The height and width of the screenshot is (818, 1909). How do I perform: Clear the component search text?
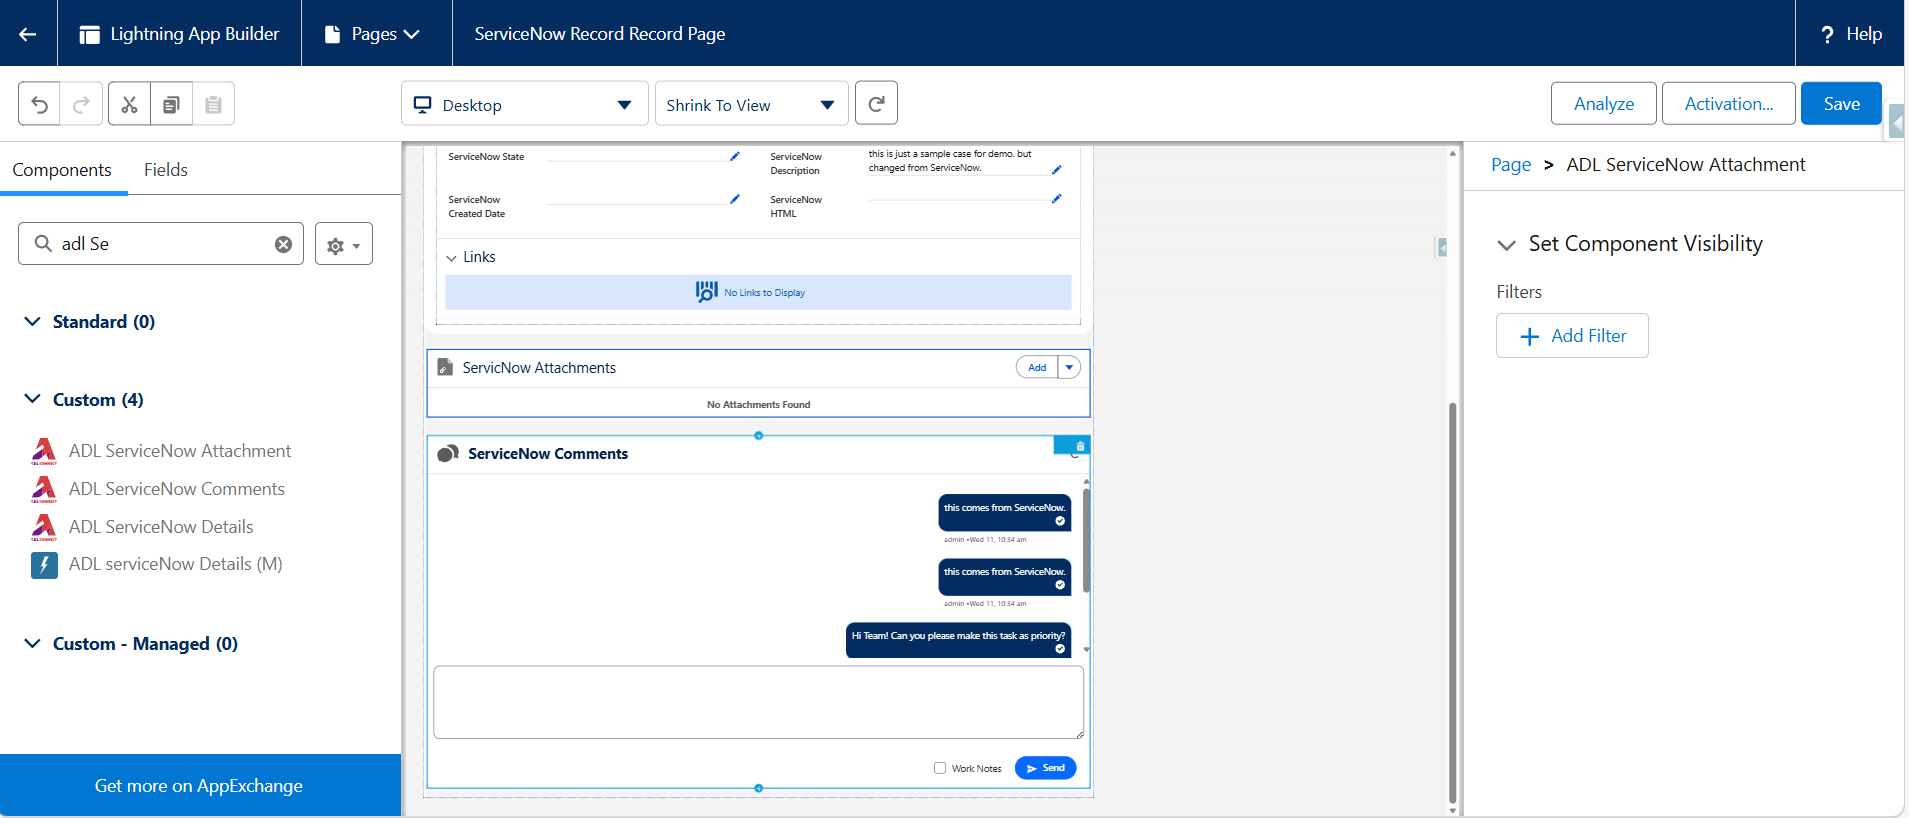click(283, 244)
